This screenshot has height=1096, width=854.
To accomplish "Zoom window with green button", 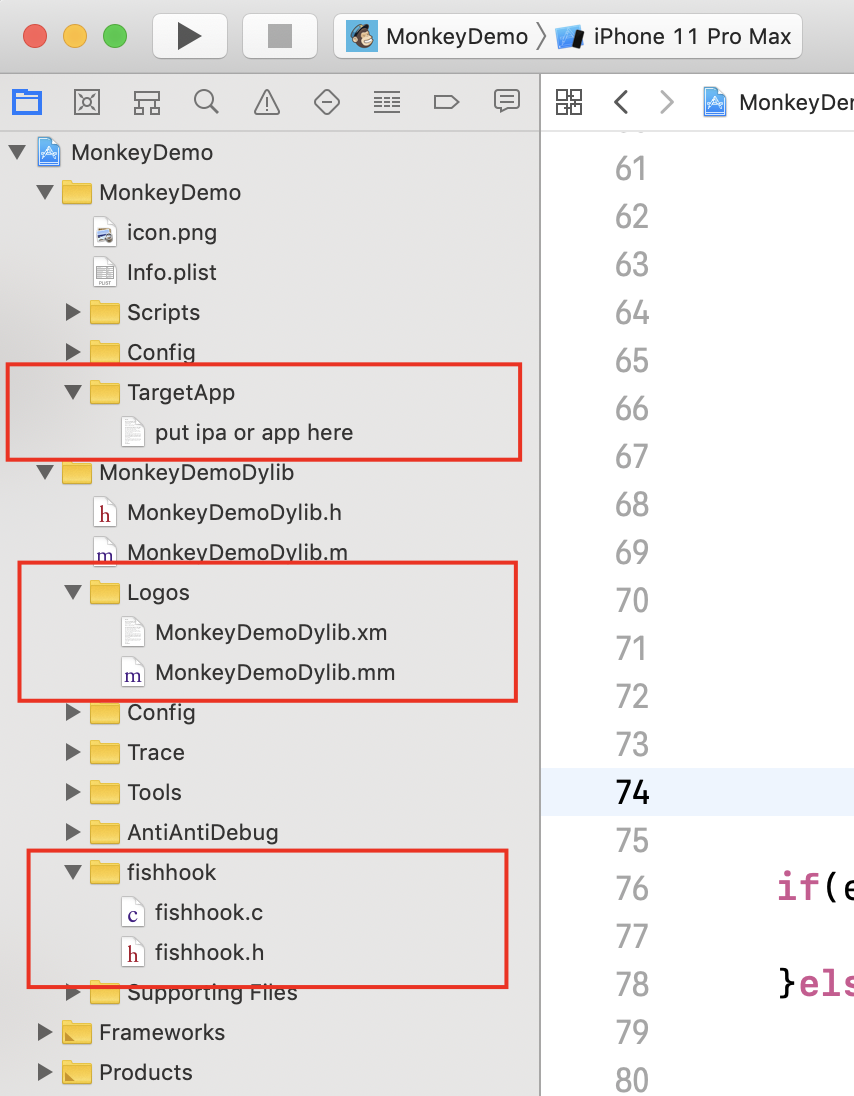I will pyautogui.click(x=115, y=36).
